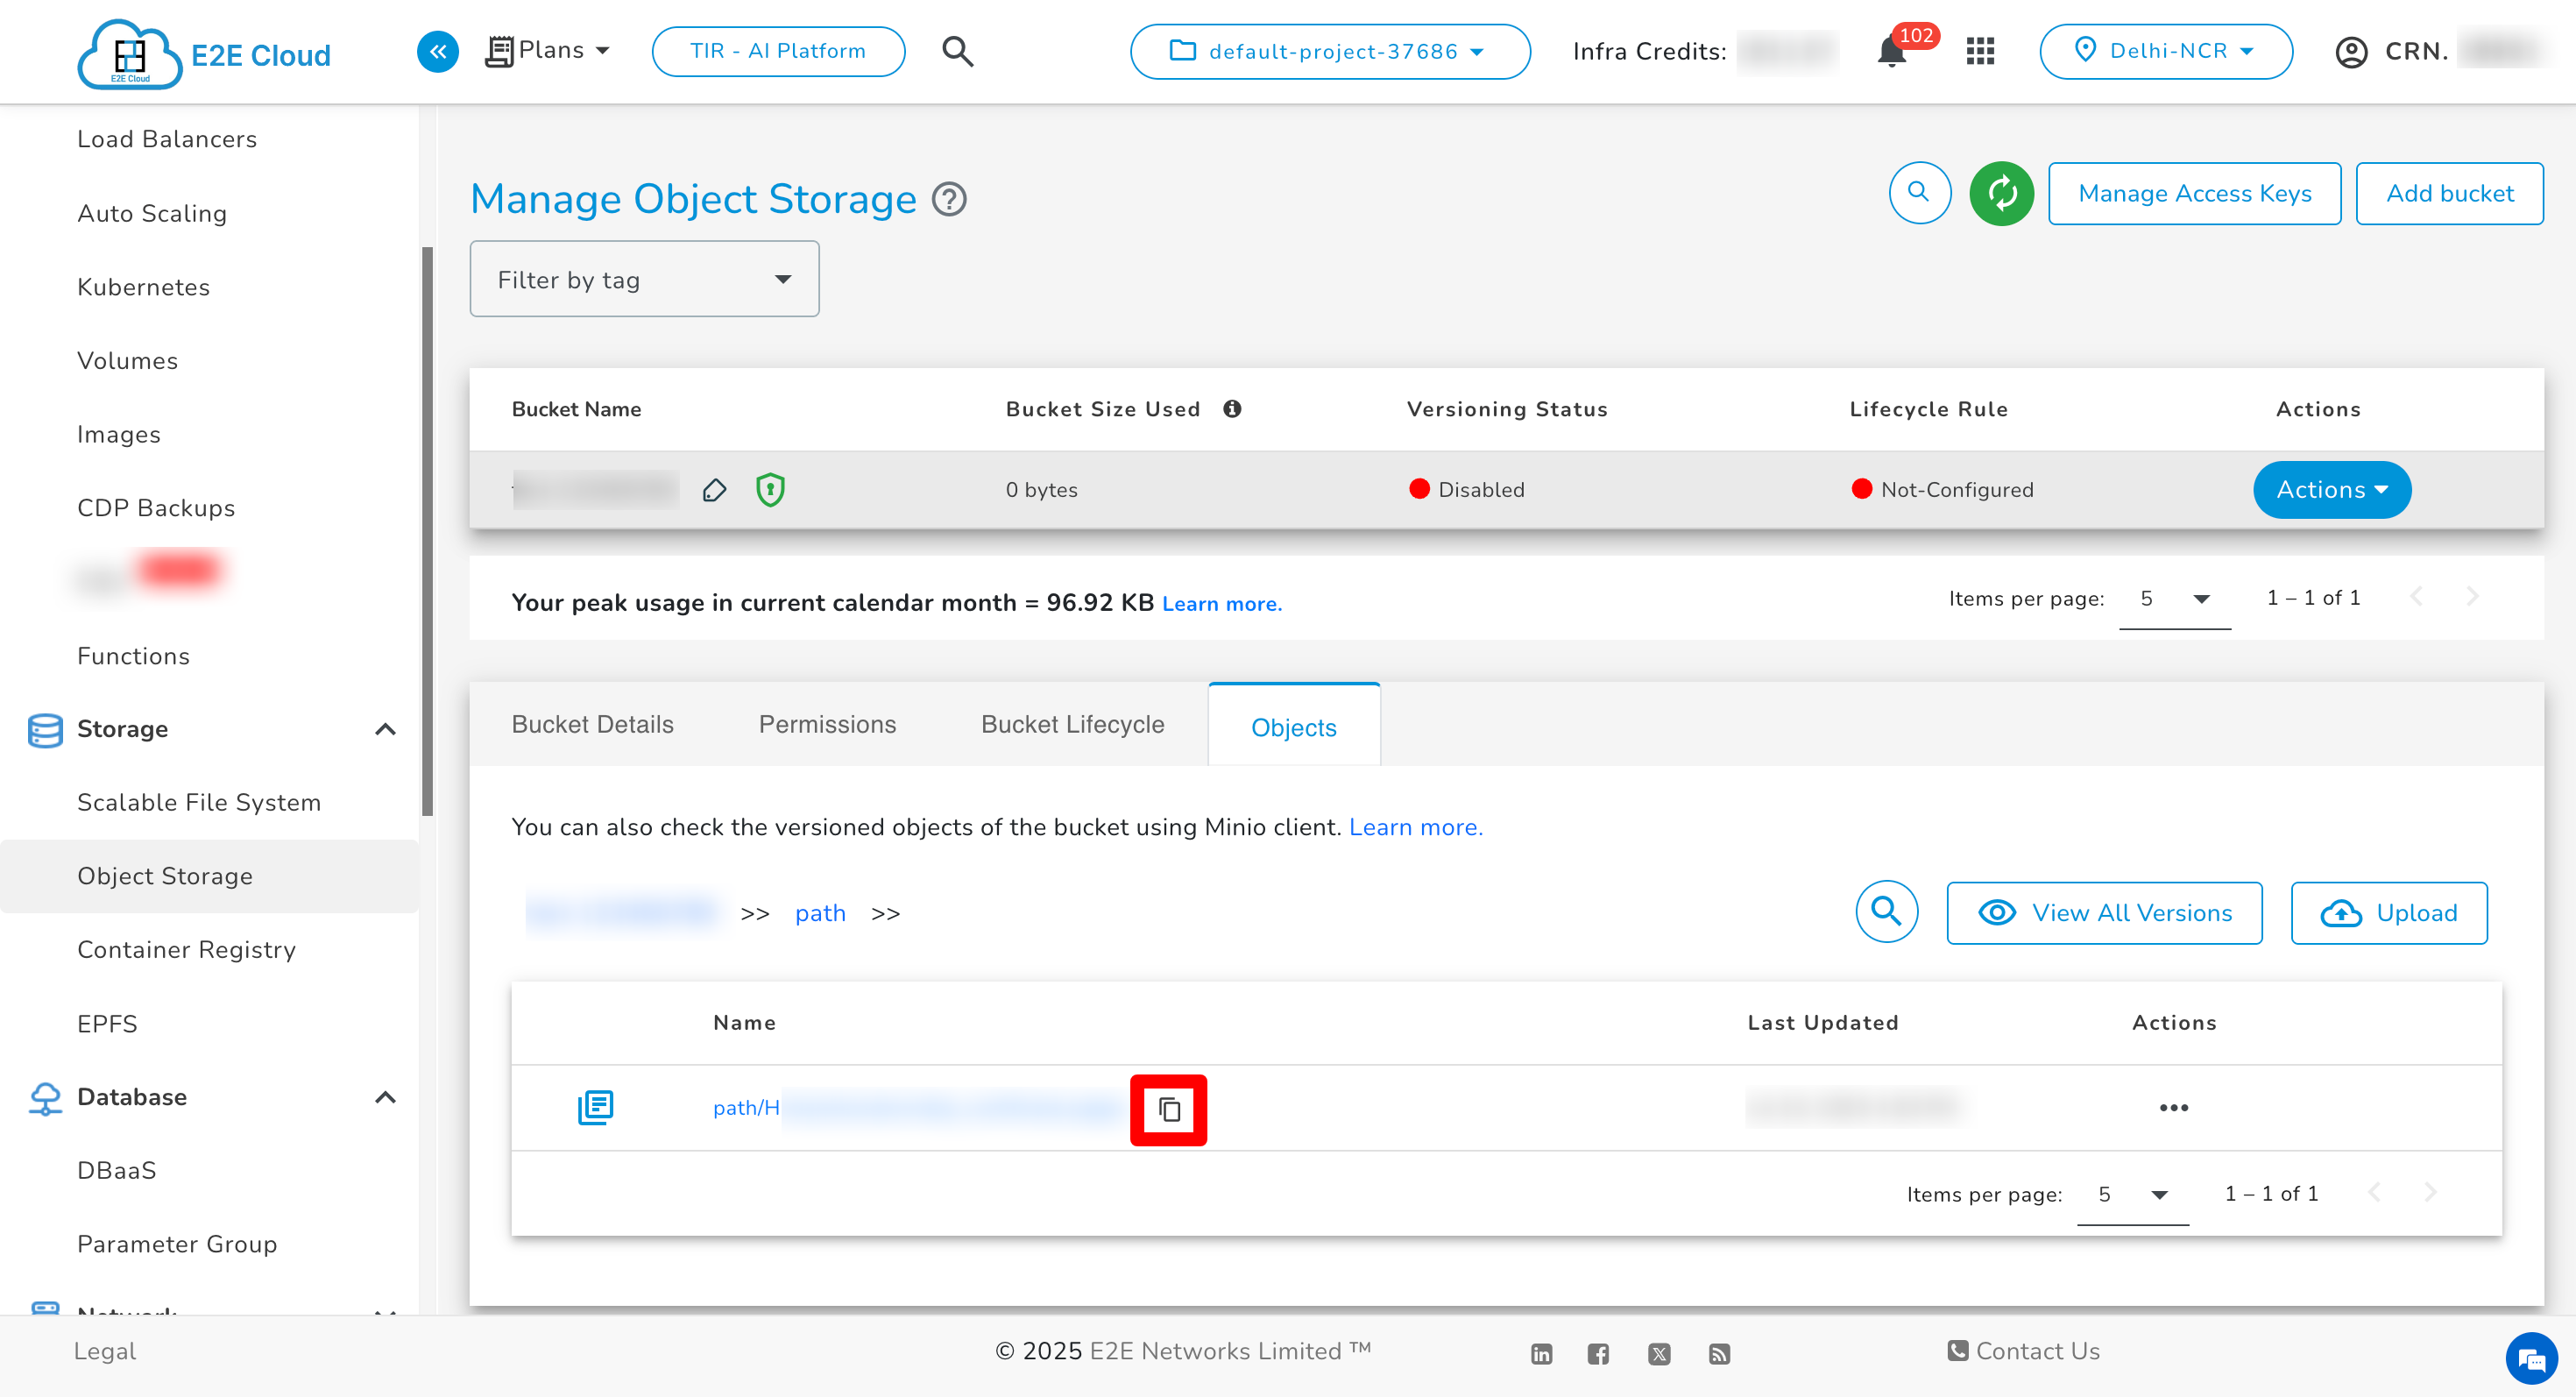2576x1397 pixels.
Task: Click TIR - AI Platform button
Action: [778, 51]
